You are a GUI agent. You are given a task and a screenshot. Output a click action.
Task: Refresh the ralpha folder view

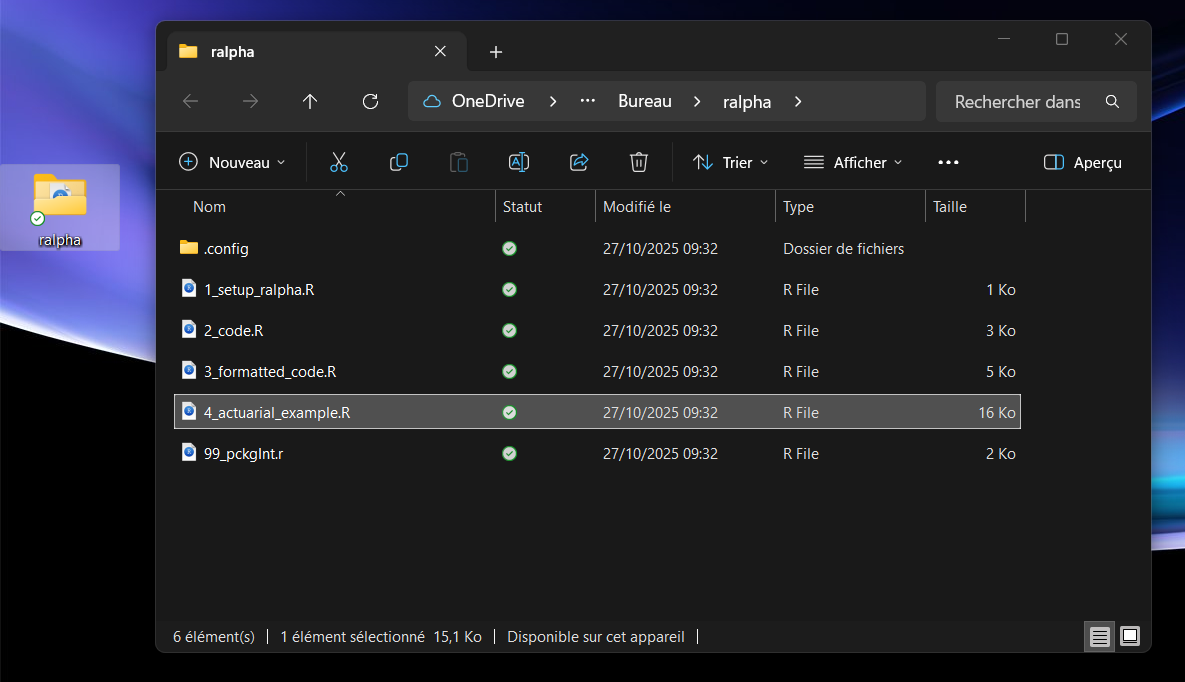pos(370,101)
